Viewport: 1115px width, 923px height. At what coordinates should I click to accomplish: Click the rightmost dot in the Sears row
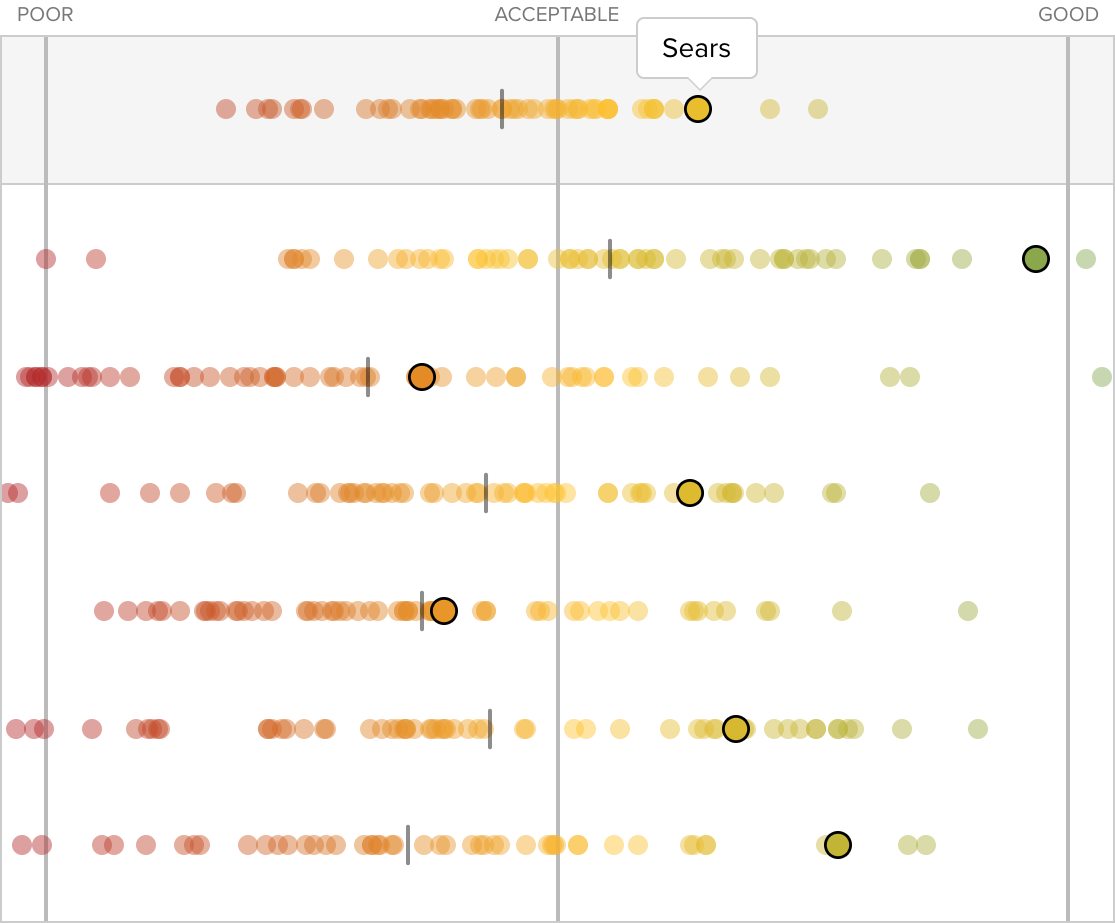coord(818,109)
